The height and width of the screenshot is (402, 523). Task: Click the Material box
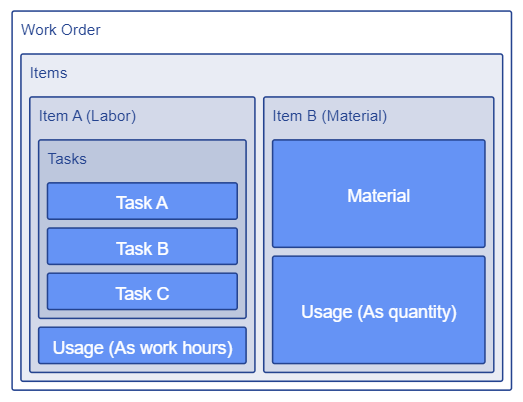pos(379,194)
